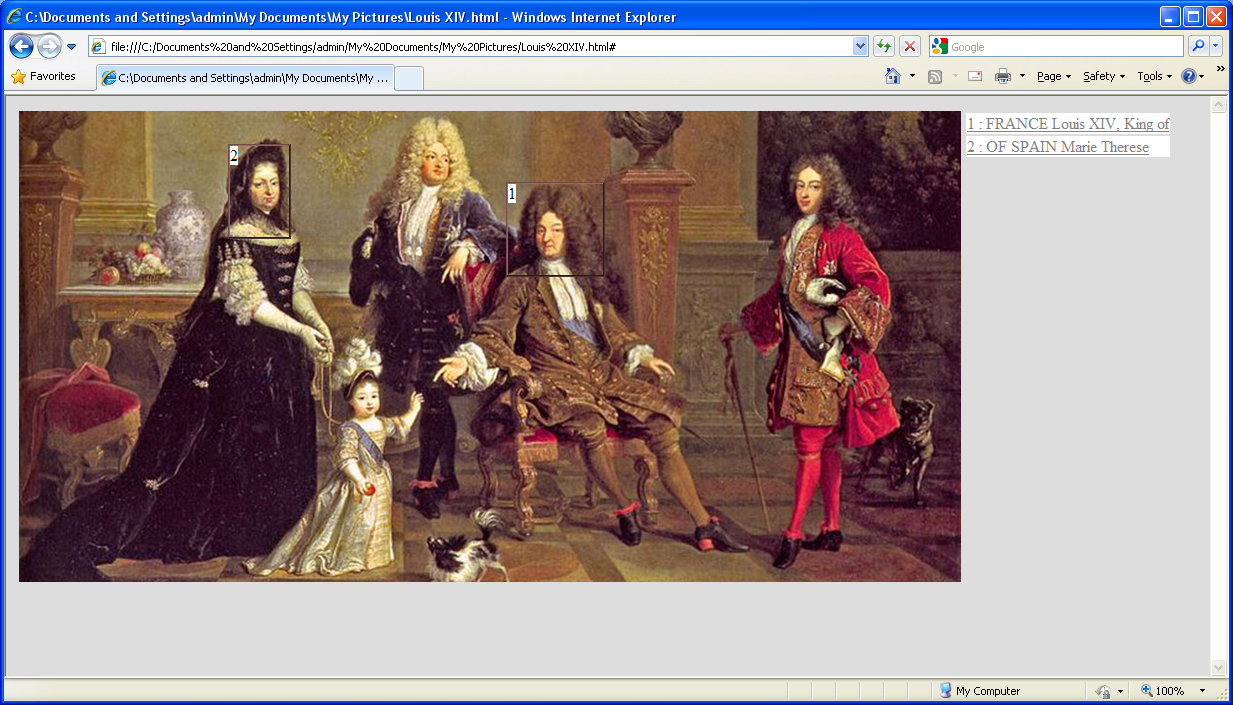Click the Print icon
This screenshot has height=705, width=1233.
(x=1003, y=76)
